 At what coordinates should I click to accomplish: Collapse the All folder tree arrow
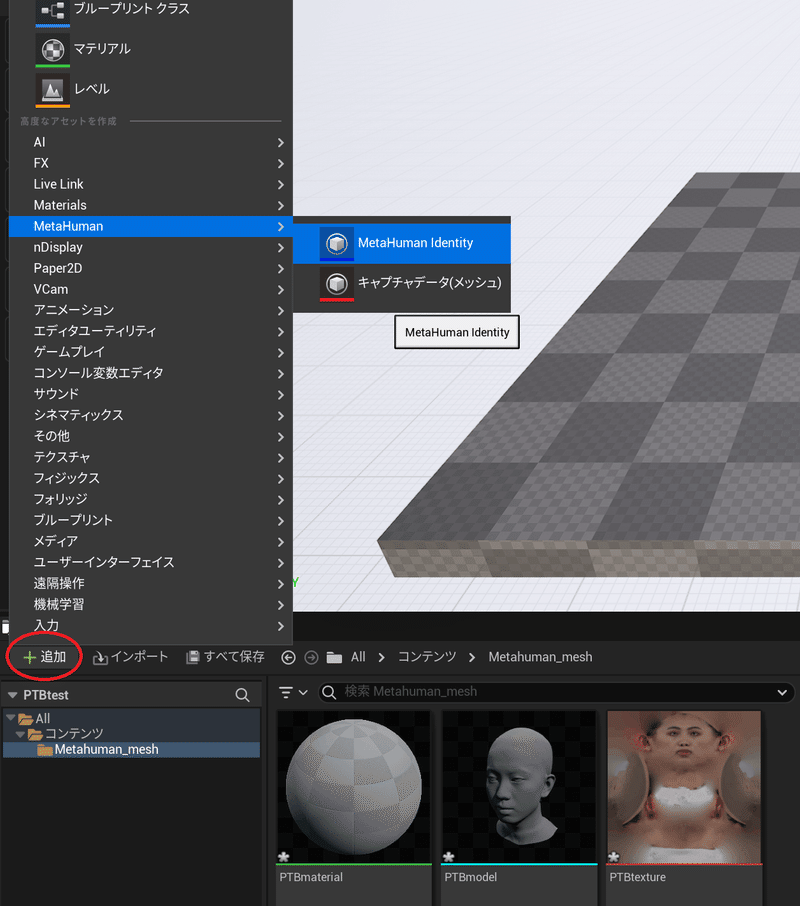pos(10,718)
